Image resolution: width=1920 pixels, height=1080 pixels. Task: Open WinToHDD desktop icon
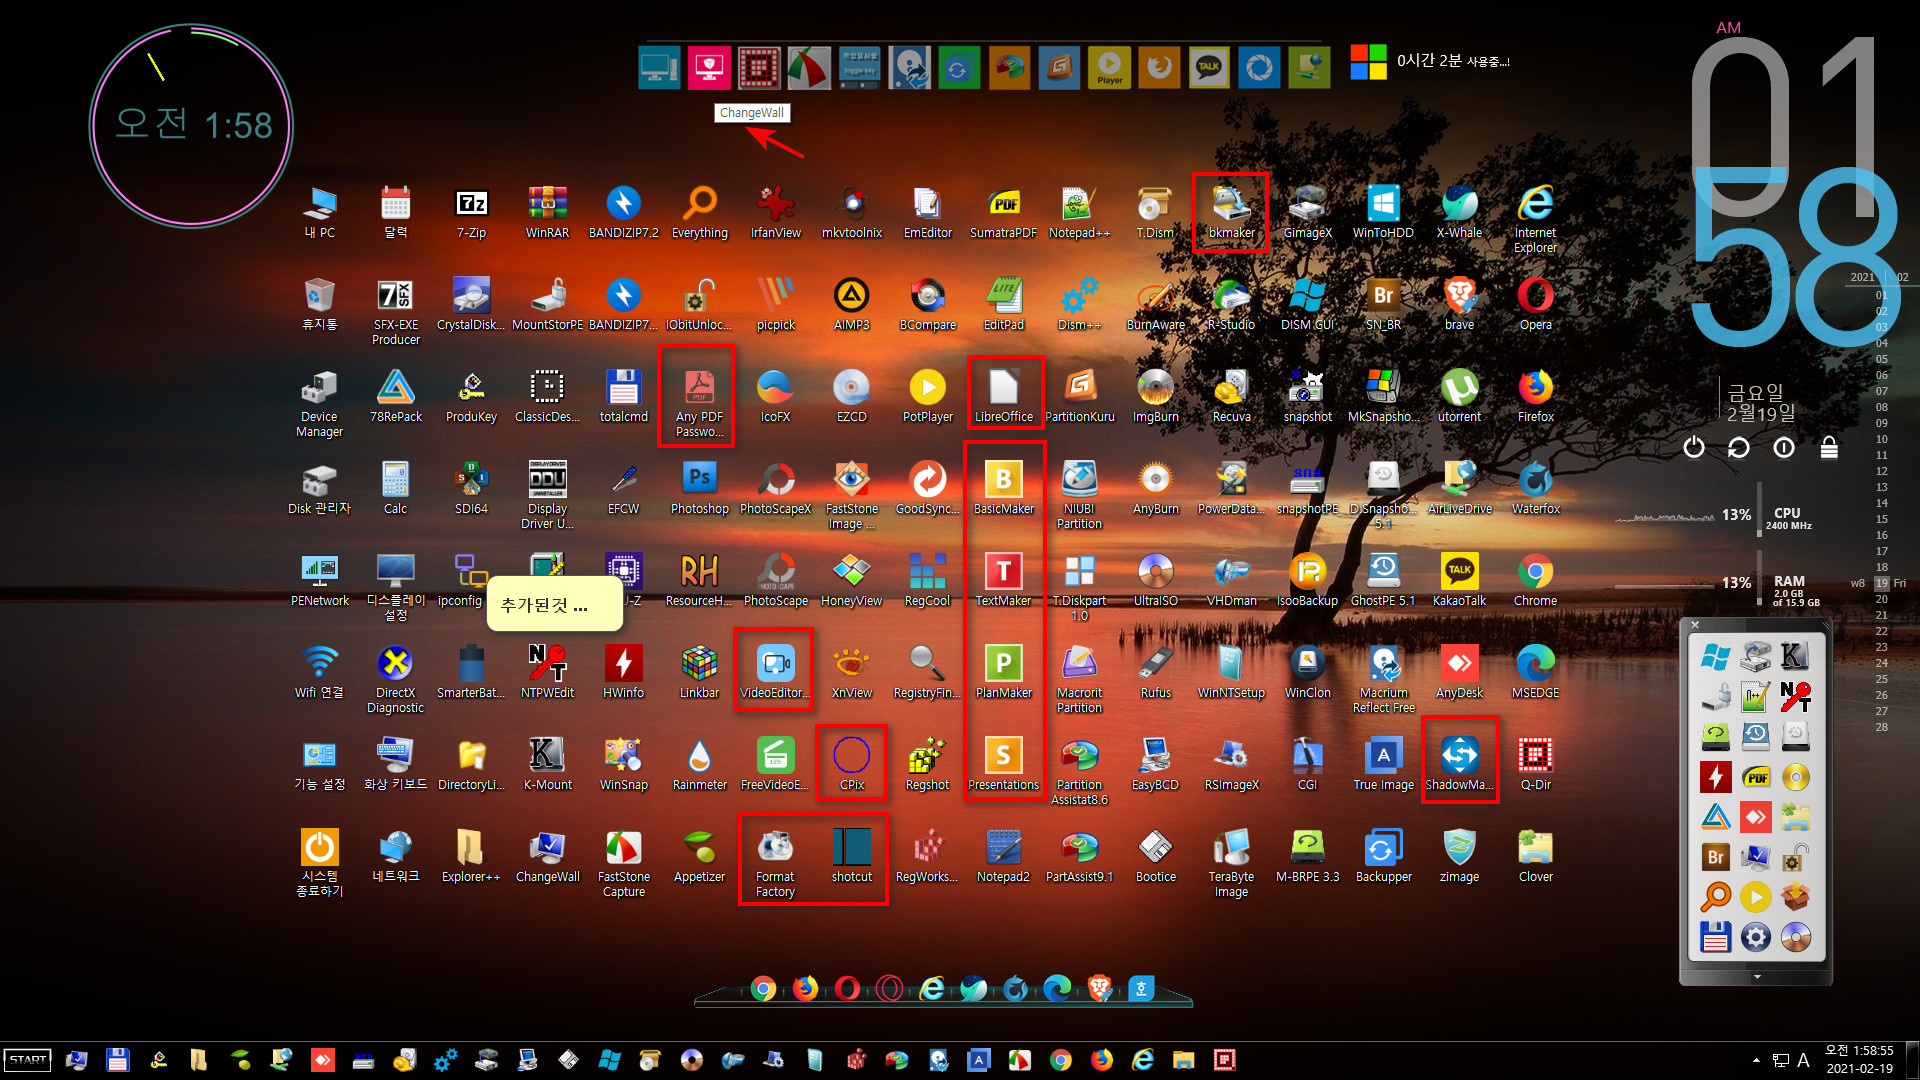click(1383, 212)
